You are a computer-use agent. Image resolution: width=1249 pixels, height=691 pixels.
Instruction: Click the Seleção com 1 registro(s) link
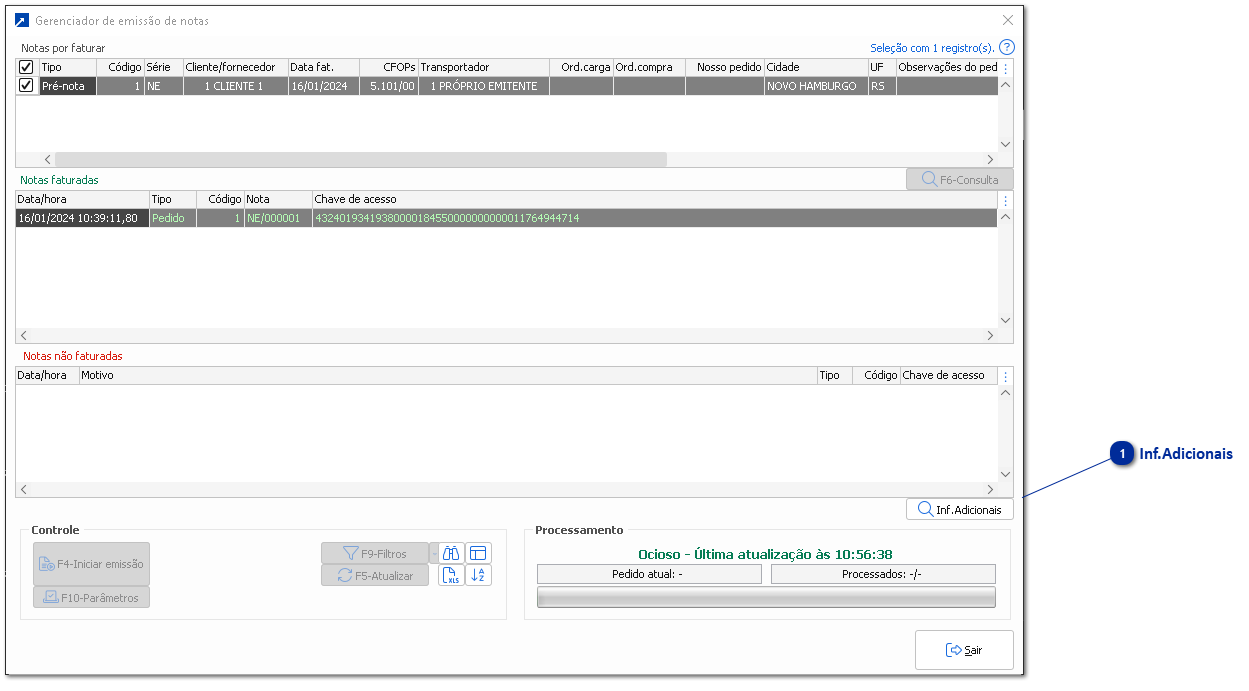point(932,47)
